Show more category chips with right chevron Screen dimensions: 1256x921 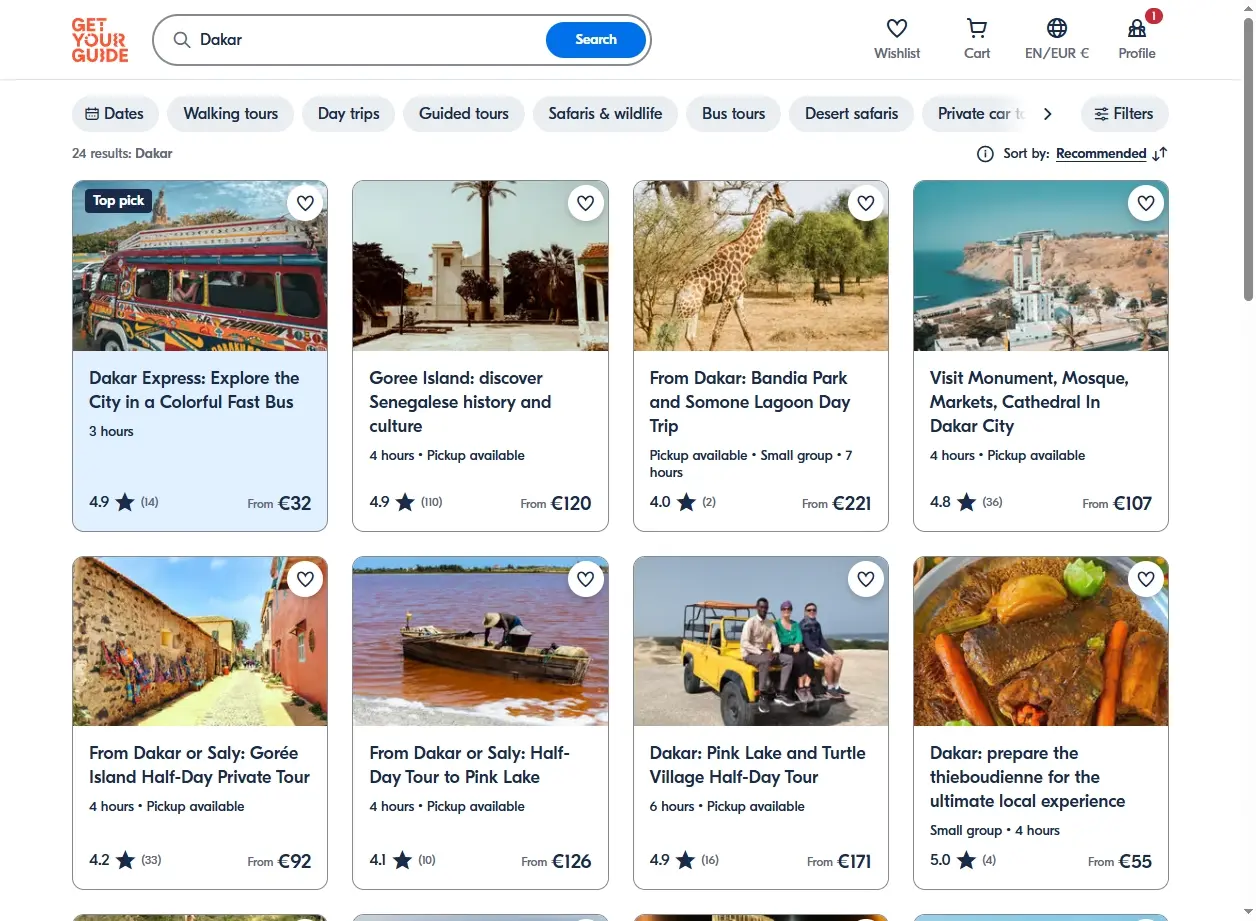[1047, 114]
